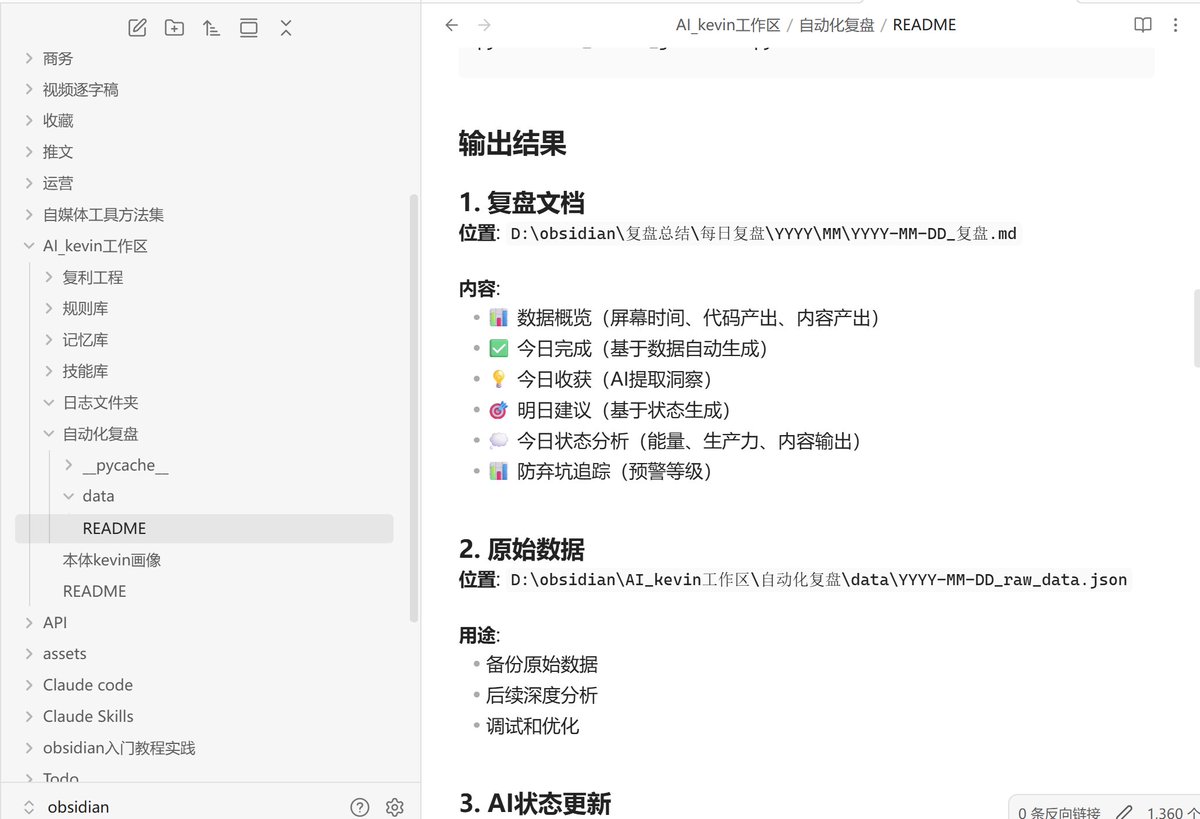The width and height of the screenshot is (1200, 819).
Task: Click the 今日收获 bullet line
Action: click(600, 379)
